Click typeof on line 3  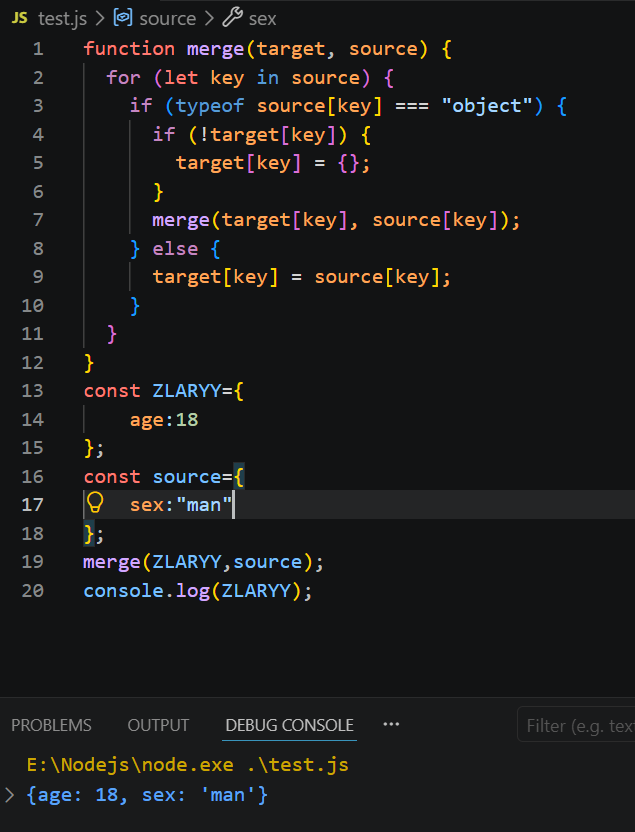point(210,106)
